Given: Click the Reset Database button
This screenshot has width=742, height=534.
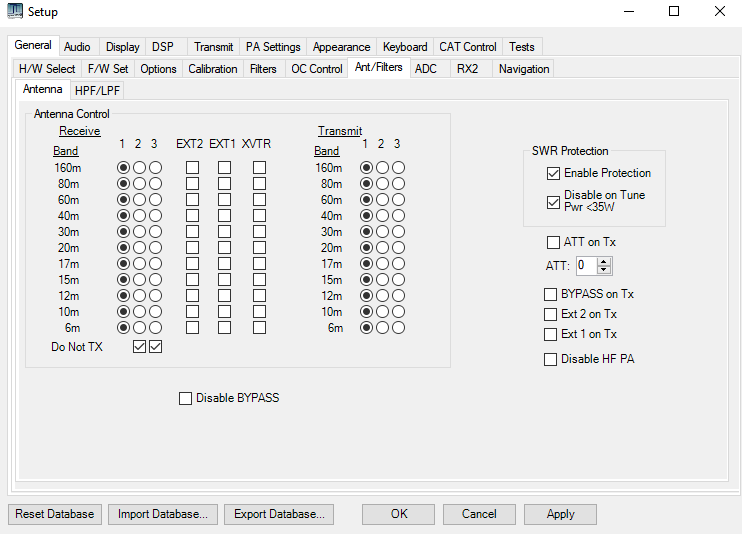Looking at the screenshot, I should 55,514.
